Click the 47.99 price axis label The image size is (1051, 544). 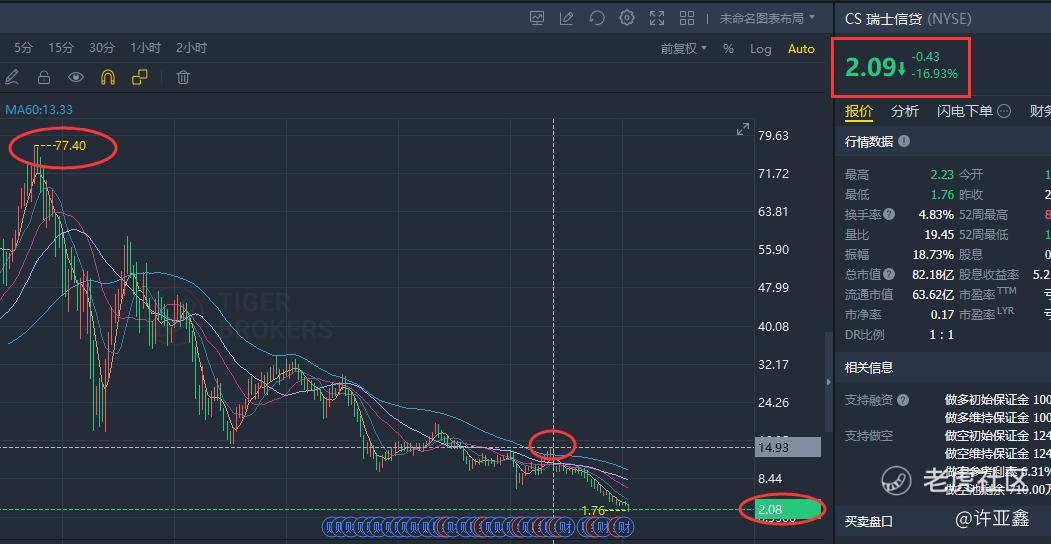[773, 288]
